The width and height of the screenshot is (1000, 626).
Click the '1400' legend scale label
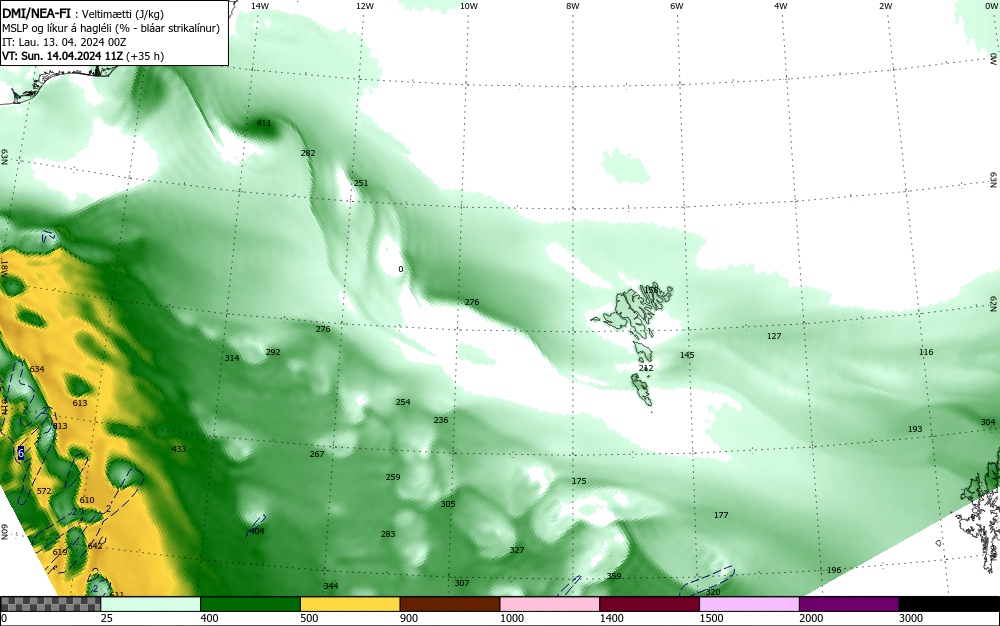[x=612, y=618]
